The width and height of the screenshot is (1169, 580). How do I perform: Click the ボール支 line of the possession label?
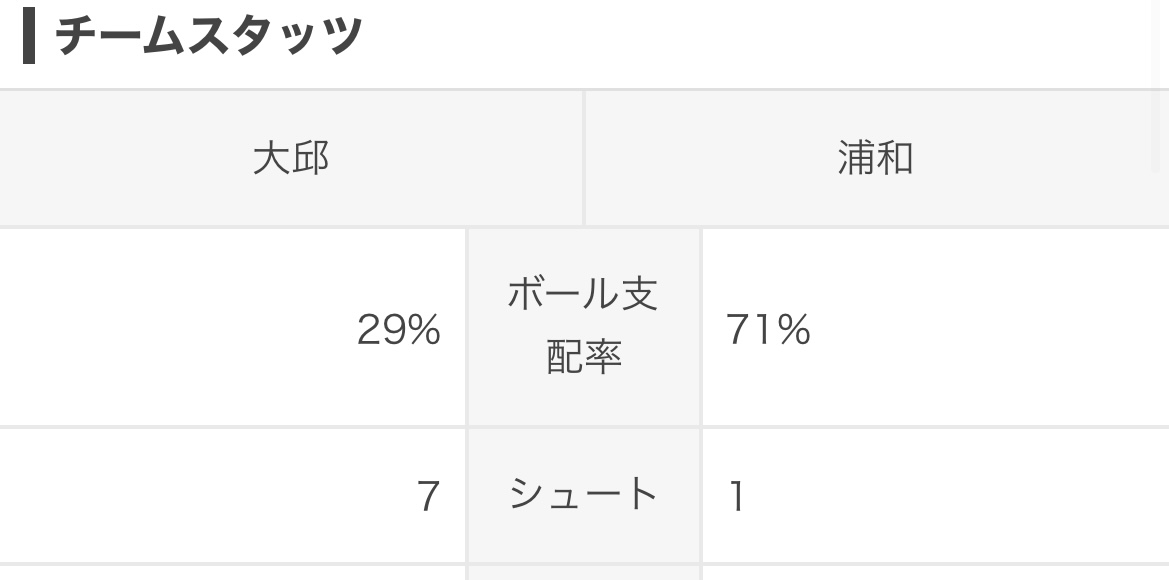[x=583, y=294]
